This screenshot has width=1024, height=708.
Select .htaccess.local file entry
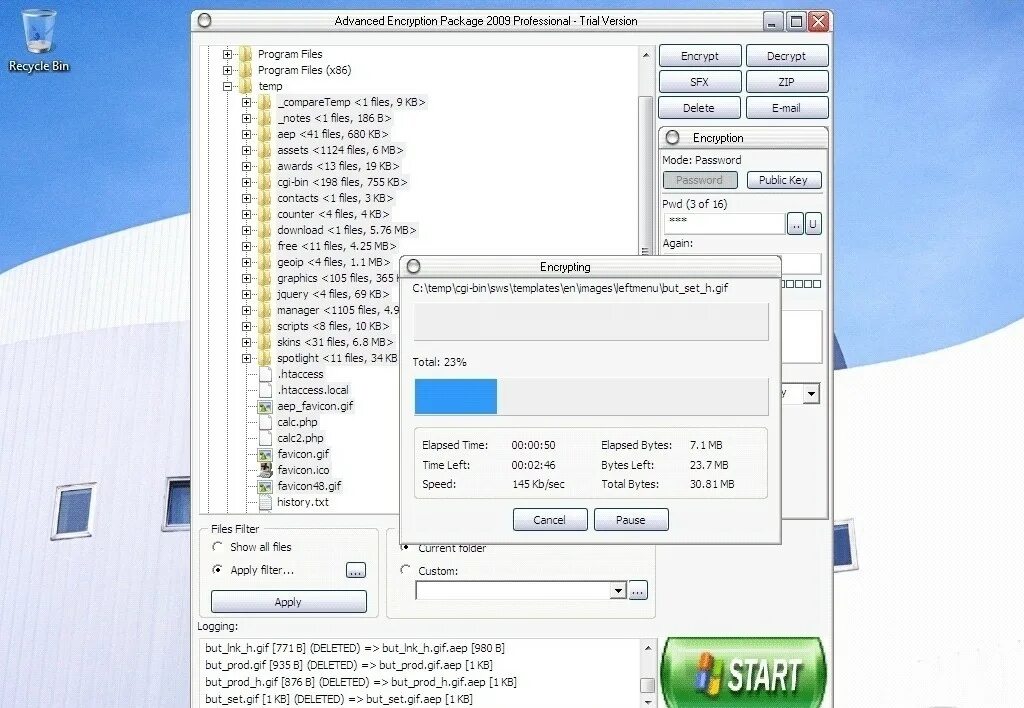click(313, 390)
